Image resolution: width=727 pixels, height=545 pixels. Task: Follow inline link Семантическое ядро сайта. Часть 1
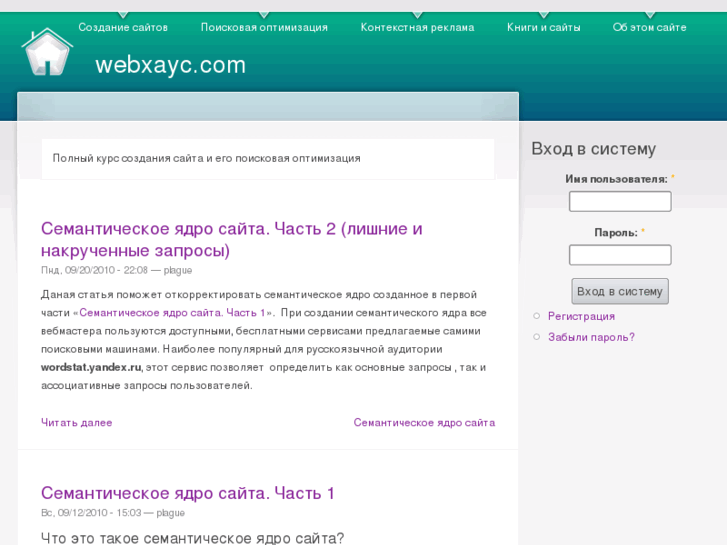pyautogui.click(x=171, y=313)
